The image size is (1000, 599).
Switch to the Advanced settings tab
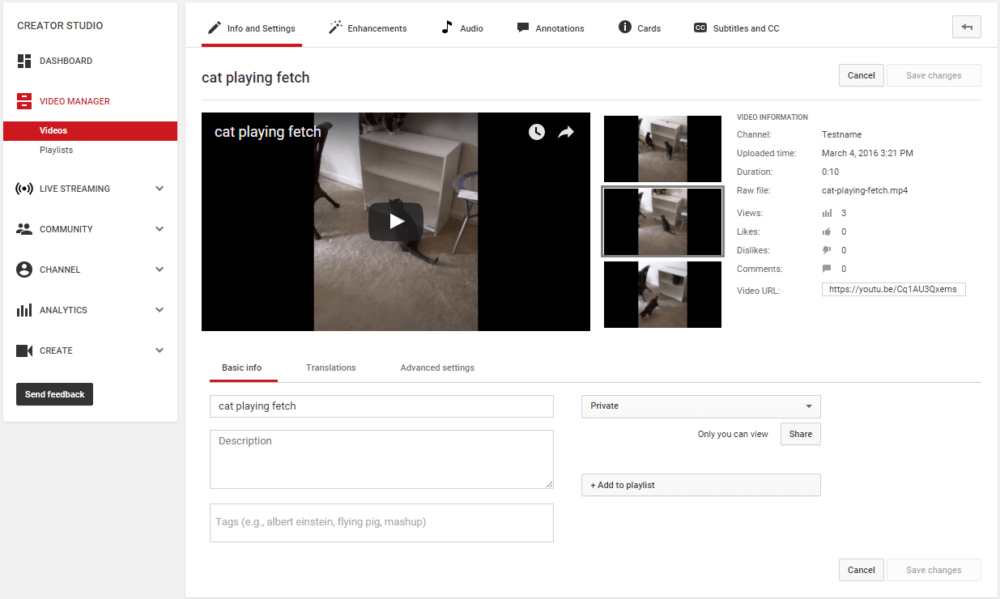pos(437,367)
